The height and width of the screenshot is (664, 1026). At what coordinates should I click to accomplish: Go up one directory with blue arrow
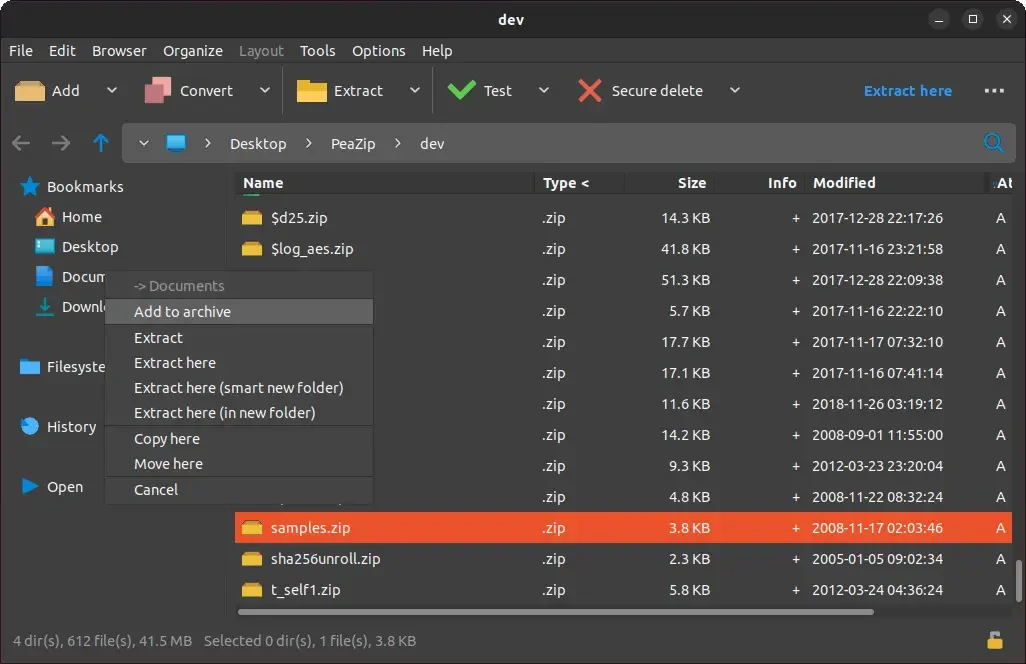(x=101, y=143)
